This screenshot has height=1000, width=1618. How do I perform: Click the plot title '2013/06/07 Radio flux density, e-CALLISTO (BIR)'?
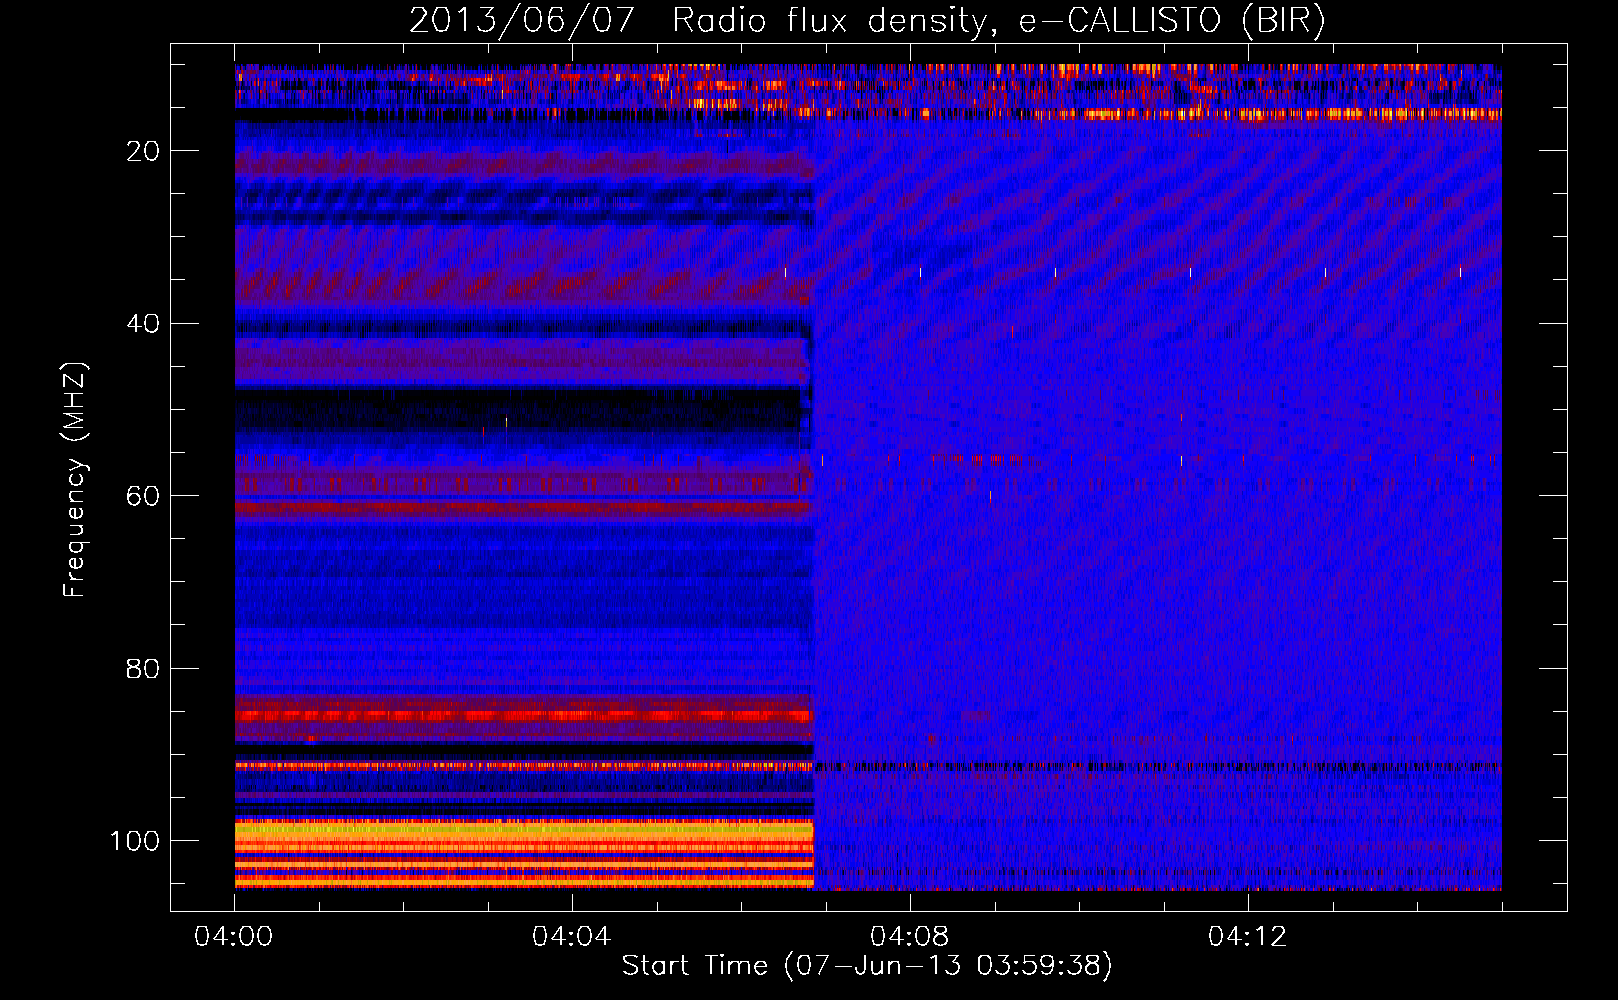(x=867, y=21)
